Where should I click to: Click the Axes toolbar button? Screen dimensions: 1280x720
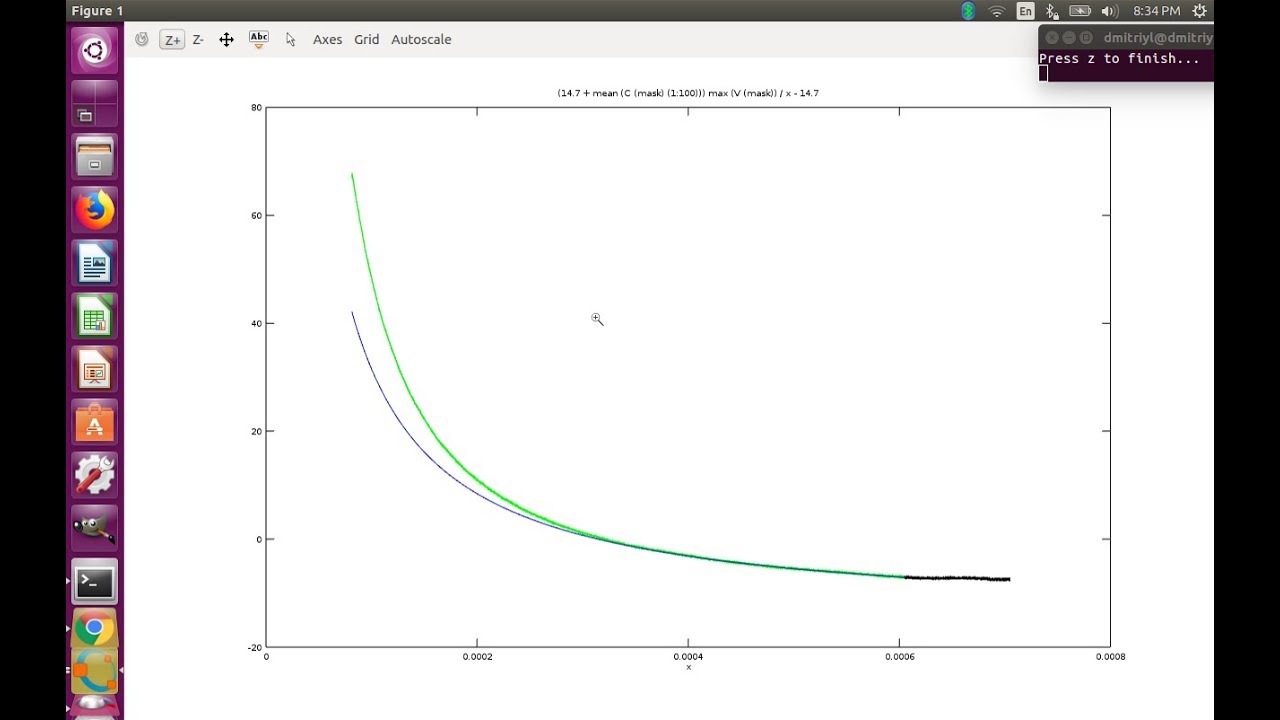(x=327, y=39)
